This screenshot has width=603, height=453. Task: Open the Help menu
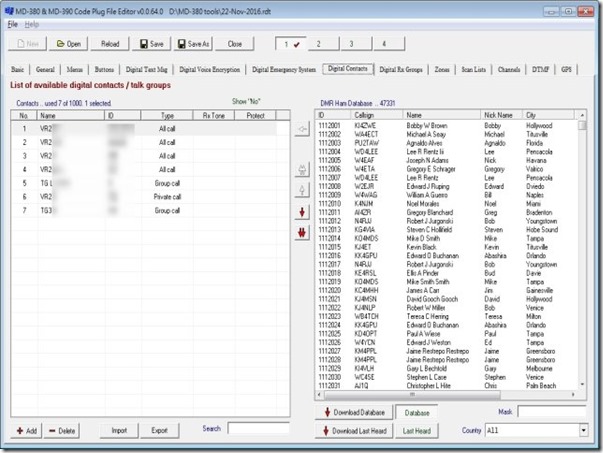(x=32, y=24)
